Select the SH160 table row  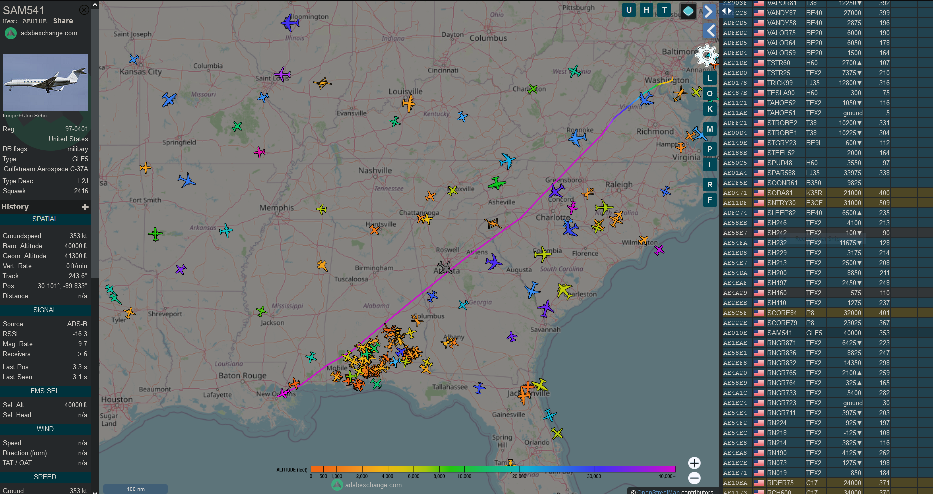pos(826,293)
